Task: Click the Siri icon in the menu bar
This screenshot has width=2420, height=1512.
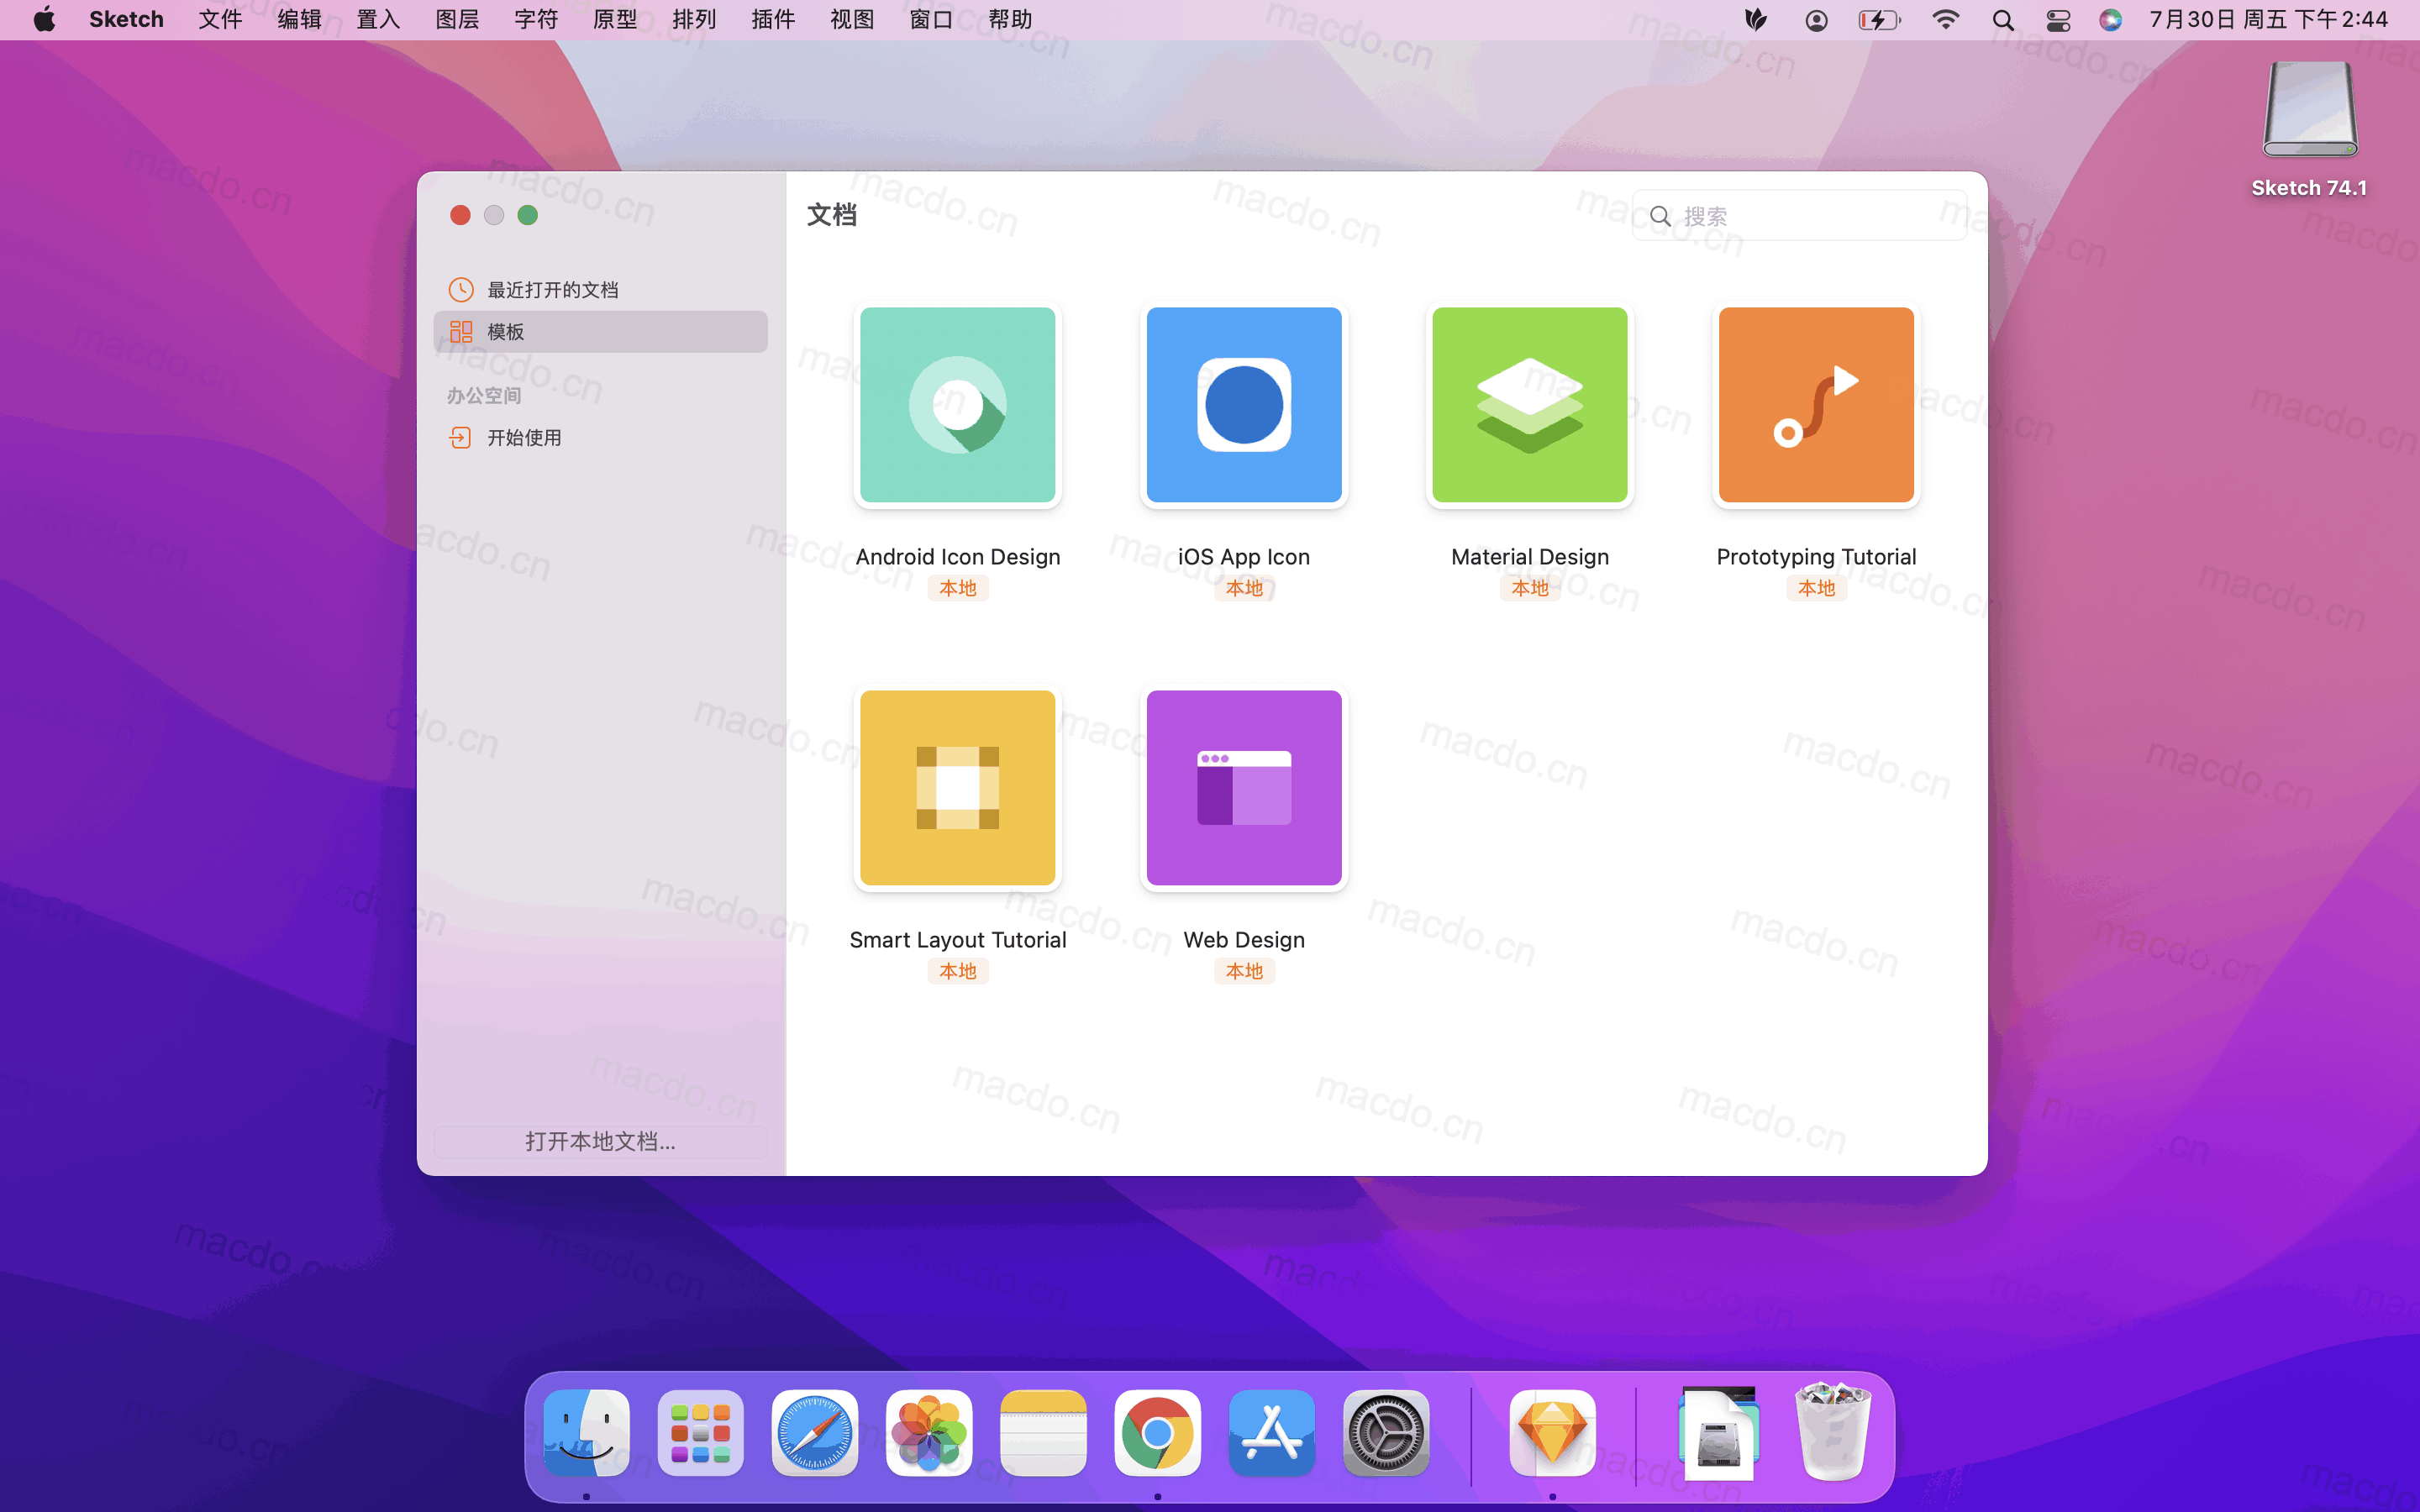Action: [2111, 20]
